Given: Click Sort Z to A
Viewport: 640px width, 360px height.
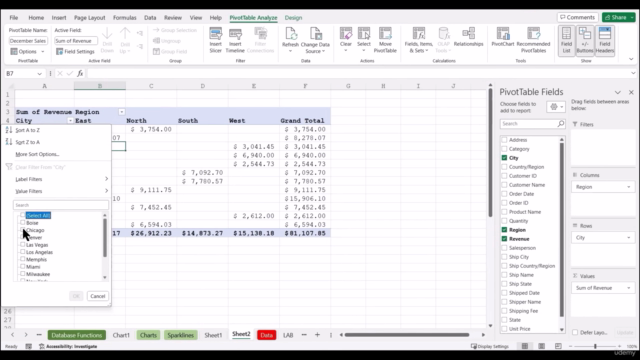Looking at the screenshot, I should pos(27,142).
